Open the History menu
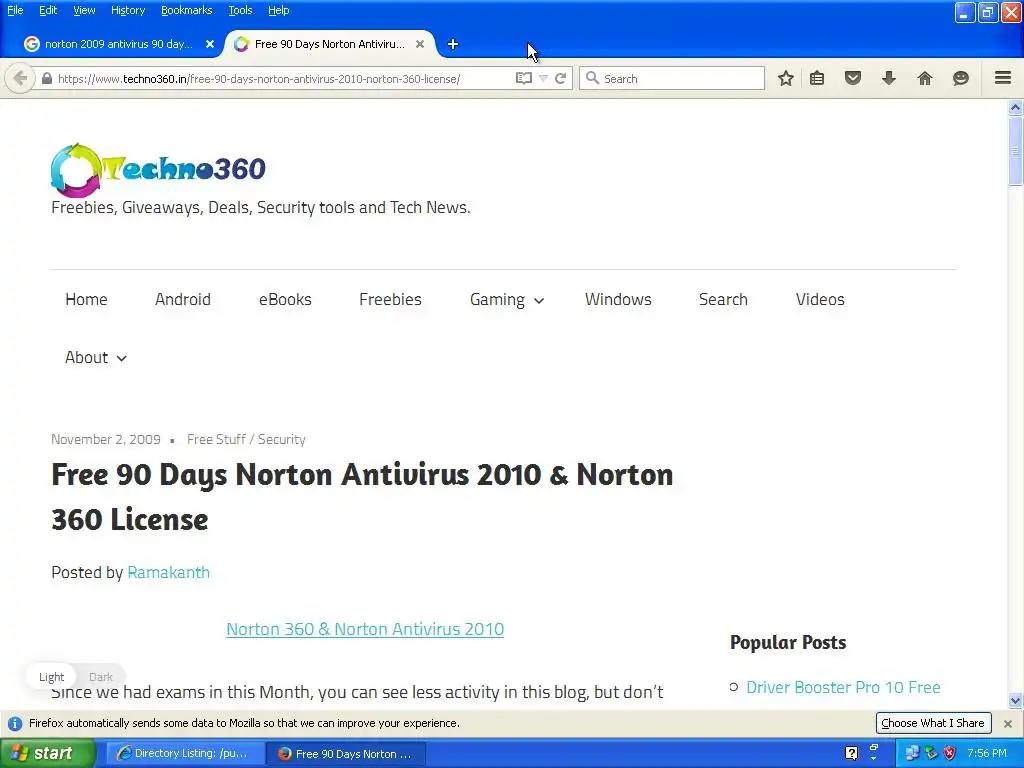The width and height of the screenshot is (1024, 768). [127, 10]
